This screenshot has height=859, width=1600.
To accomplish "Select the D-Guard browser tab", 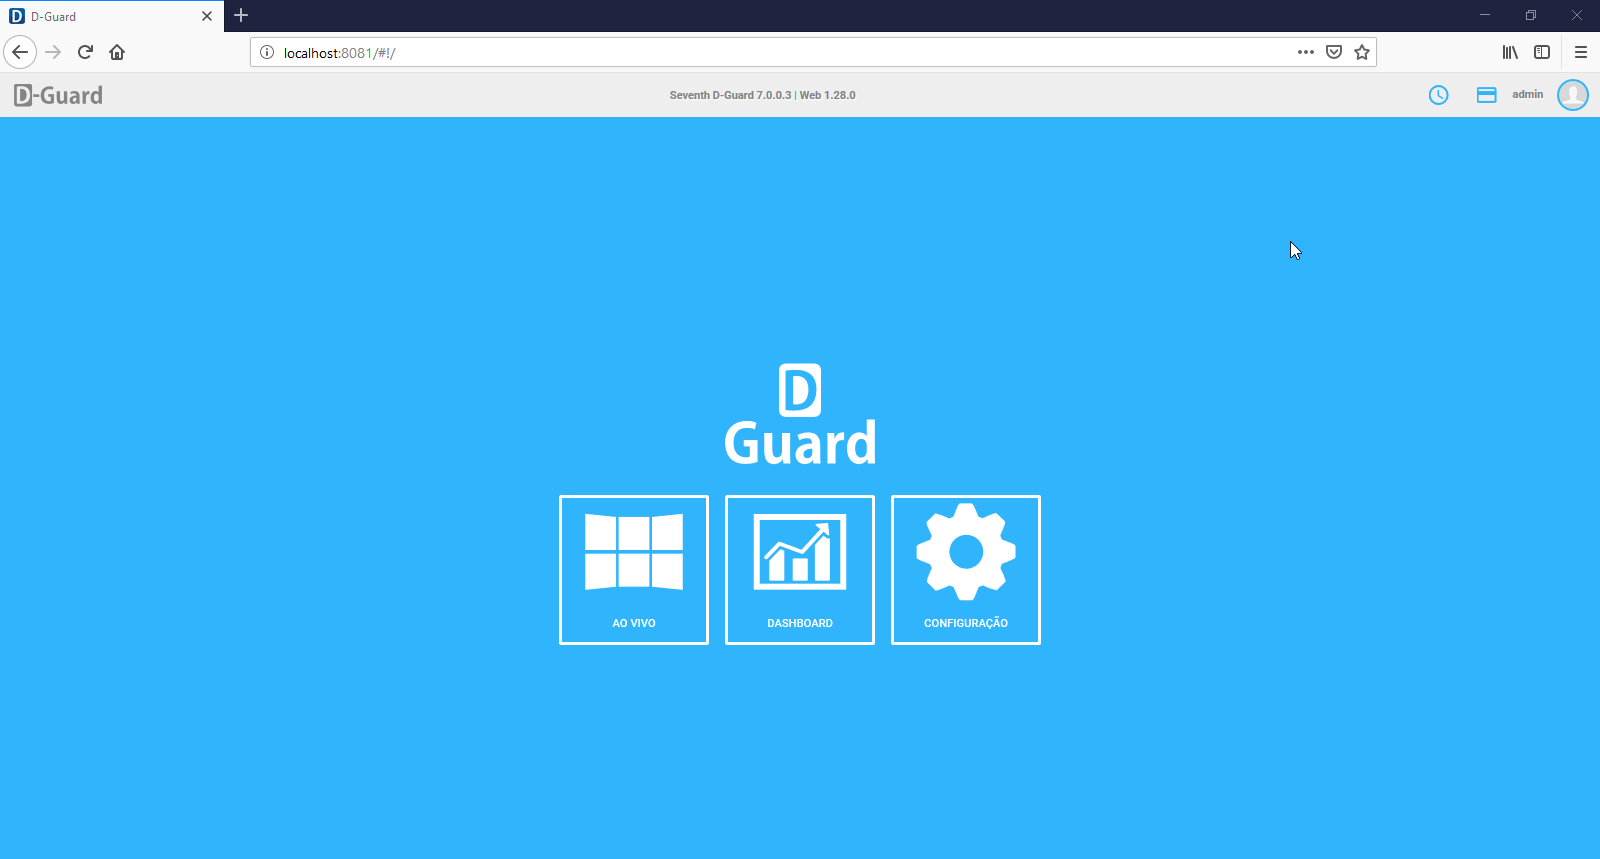I will [x=112, y=16].
